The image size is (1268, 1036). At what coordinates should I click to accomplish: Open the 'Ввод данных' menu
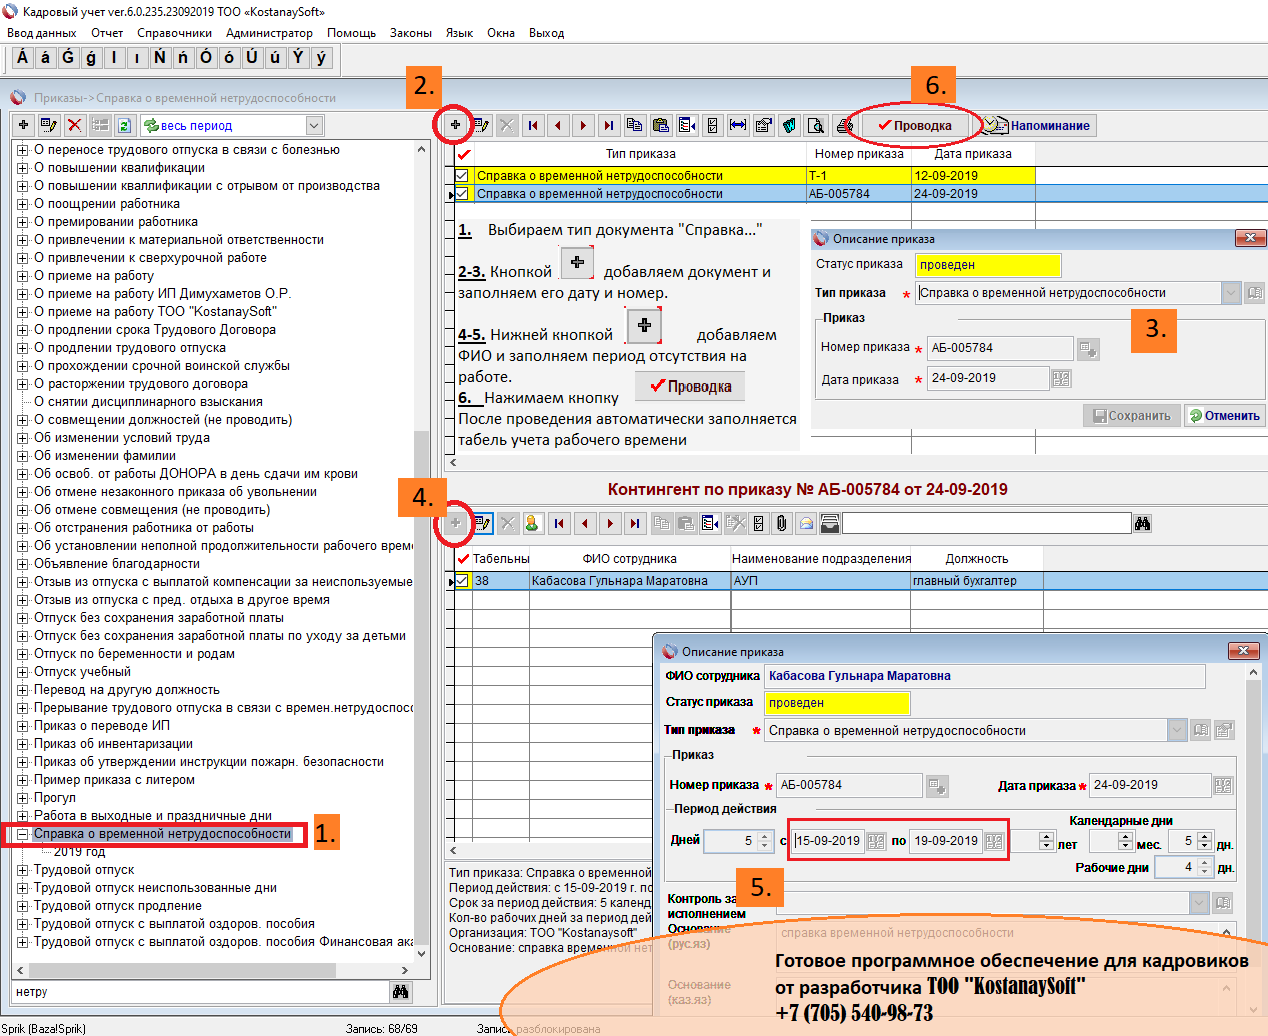pos(42,33)
